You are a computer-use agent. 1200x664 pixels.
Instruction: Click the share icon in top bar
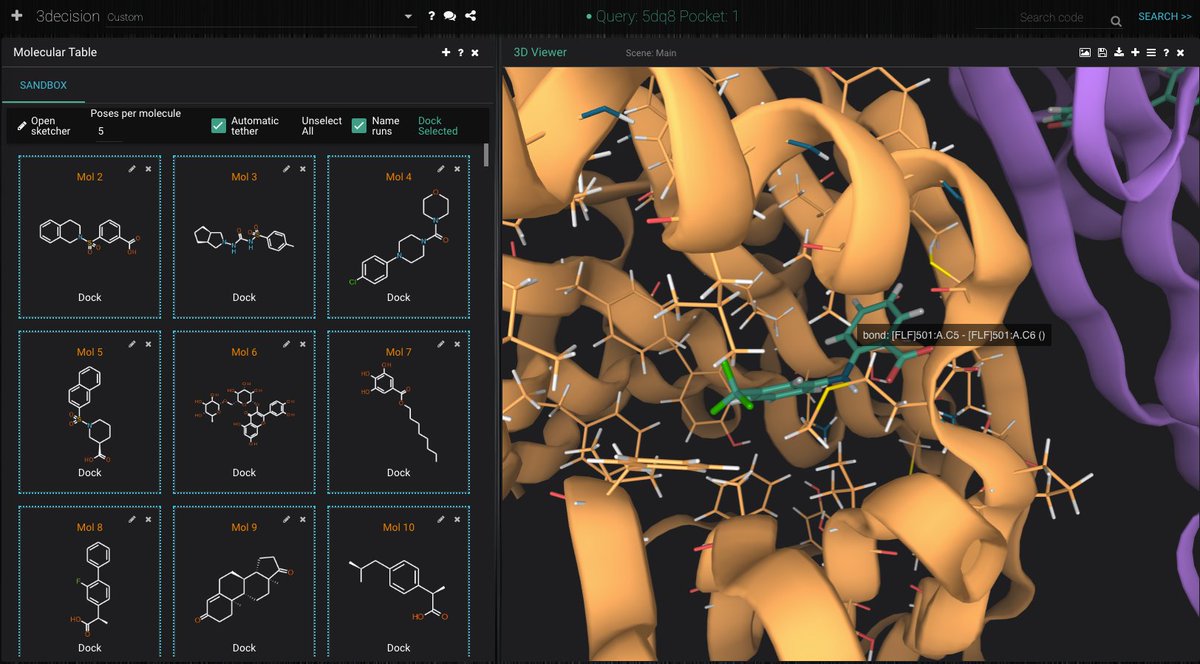pyautogui.click(x=471, y=17)
